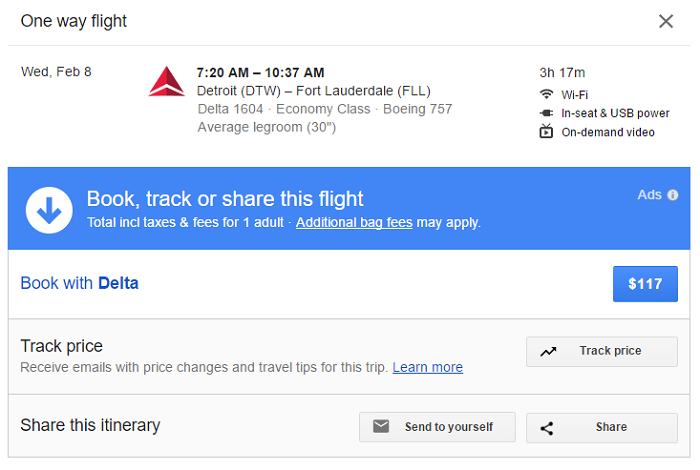The image size is (700, 470).
Task: Click the trending arrow icon in Track price
Action: point(548,351)
